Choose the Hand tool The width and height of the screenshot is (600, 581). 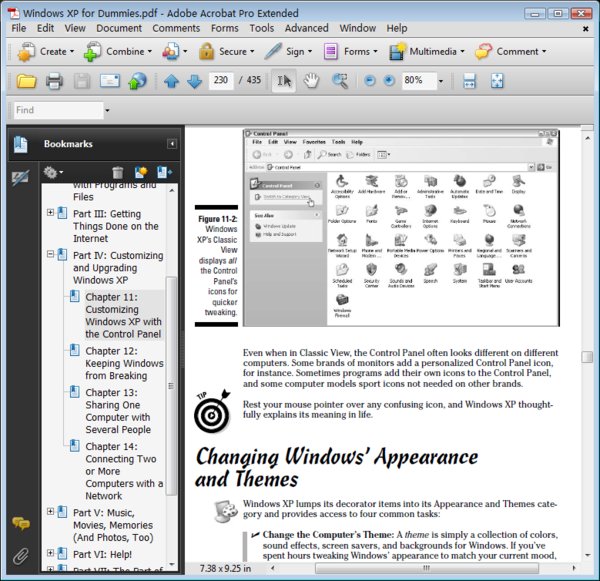pos(311,81)
